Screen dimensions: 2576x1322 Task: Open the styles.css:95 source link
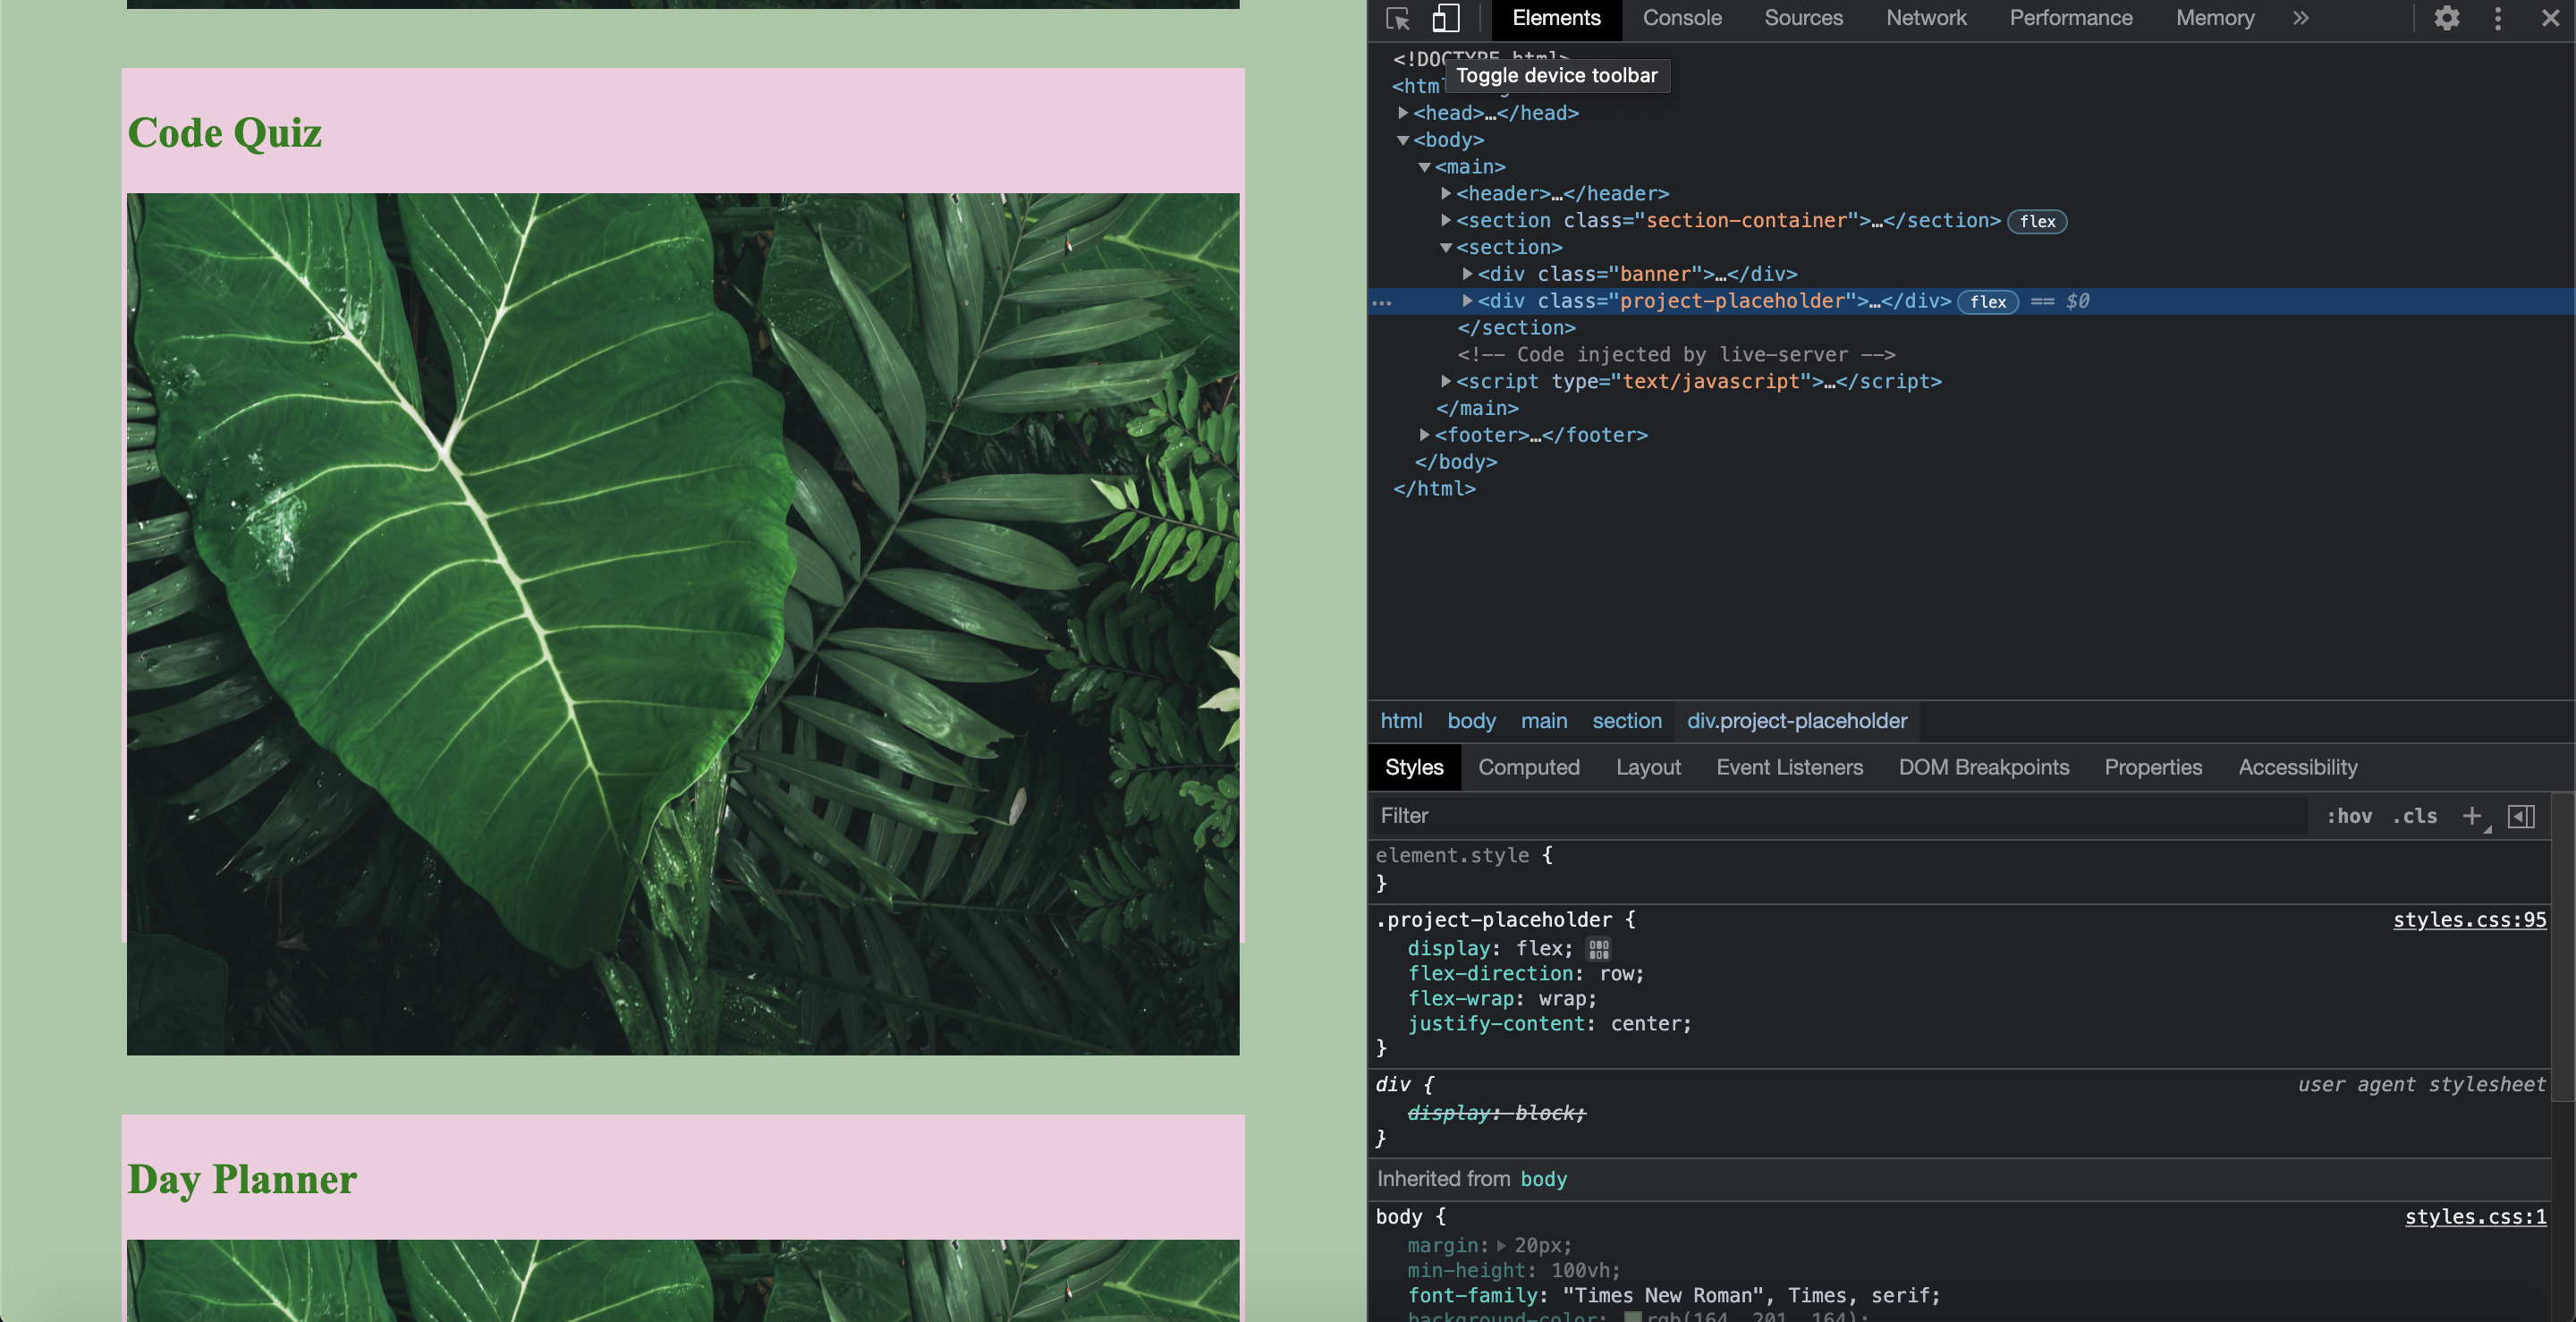coord(2469,920)
